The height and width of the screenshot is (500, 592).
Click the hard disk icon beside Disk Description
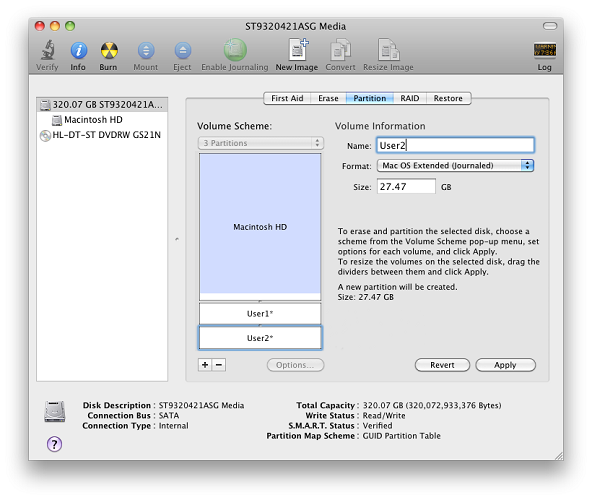55,411
